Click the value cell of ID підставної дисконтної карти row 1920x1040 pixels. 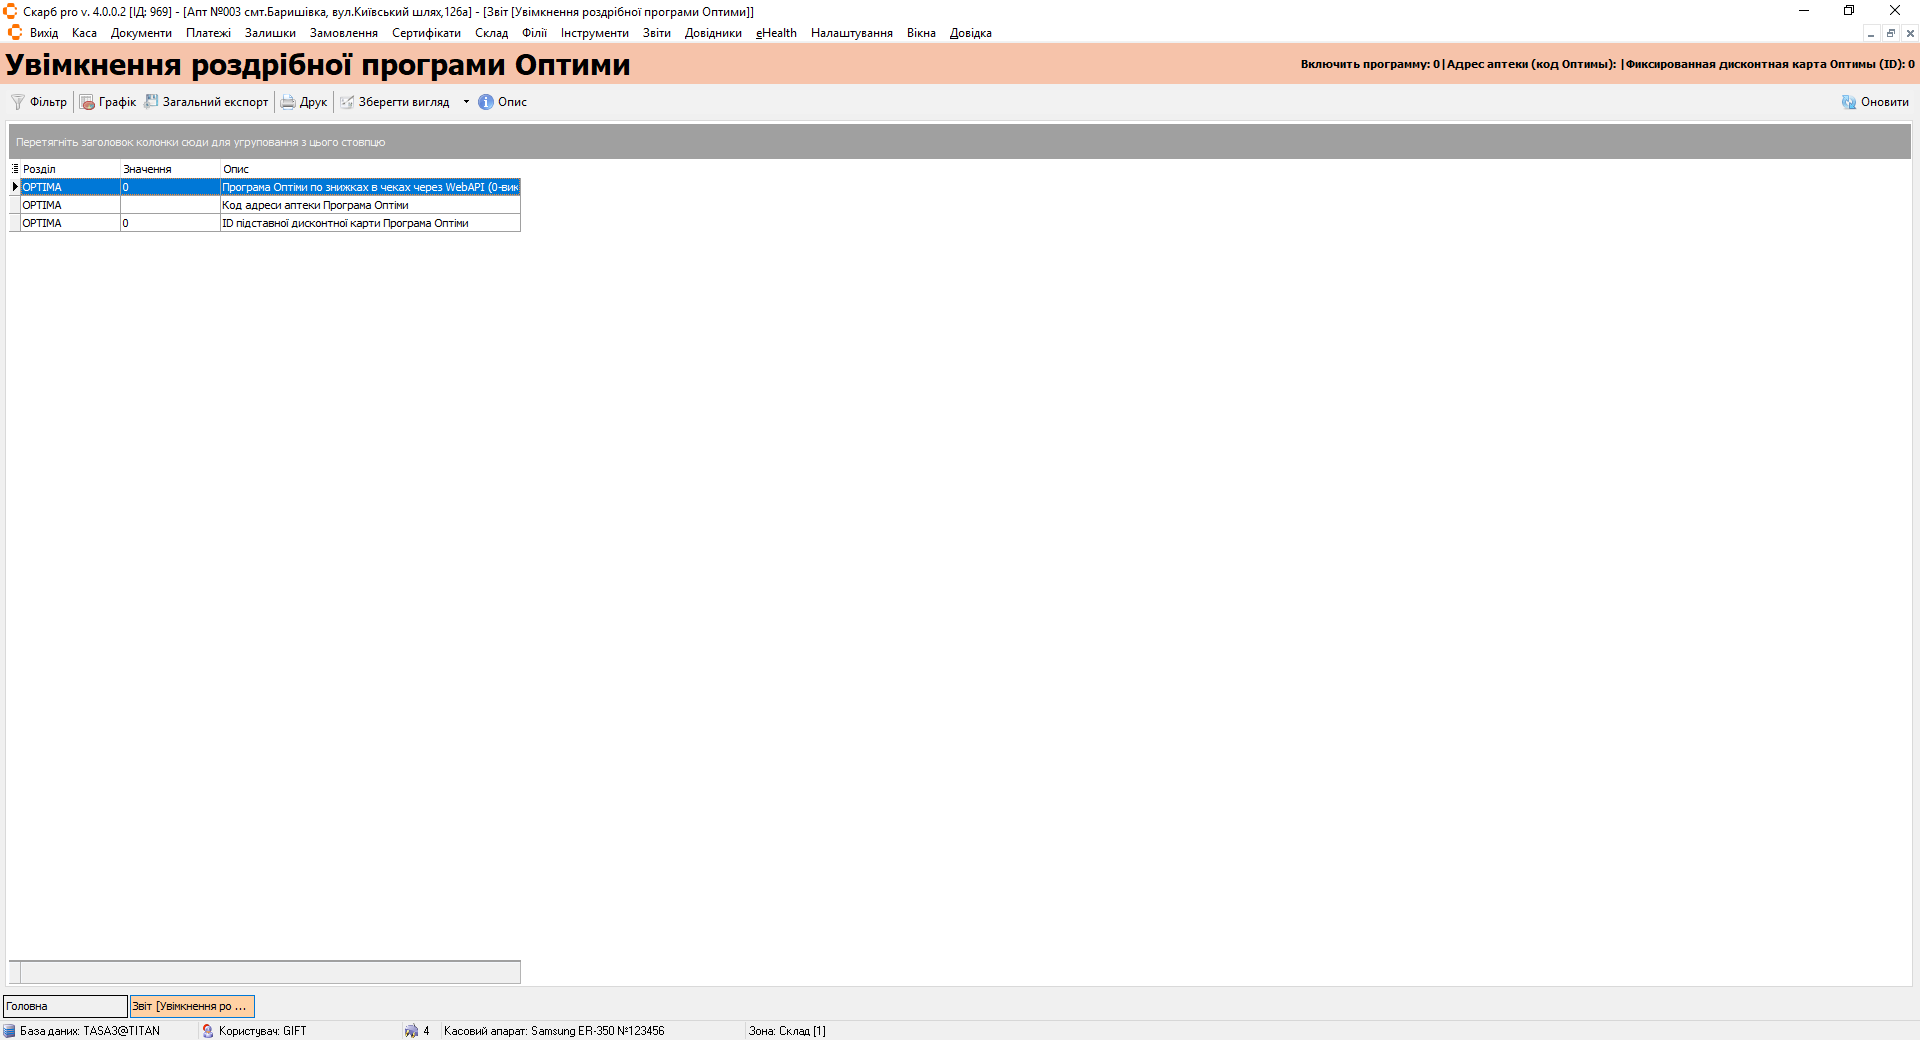pyautogui.click(x=169, y=223)
